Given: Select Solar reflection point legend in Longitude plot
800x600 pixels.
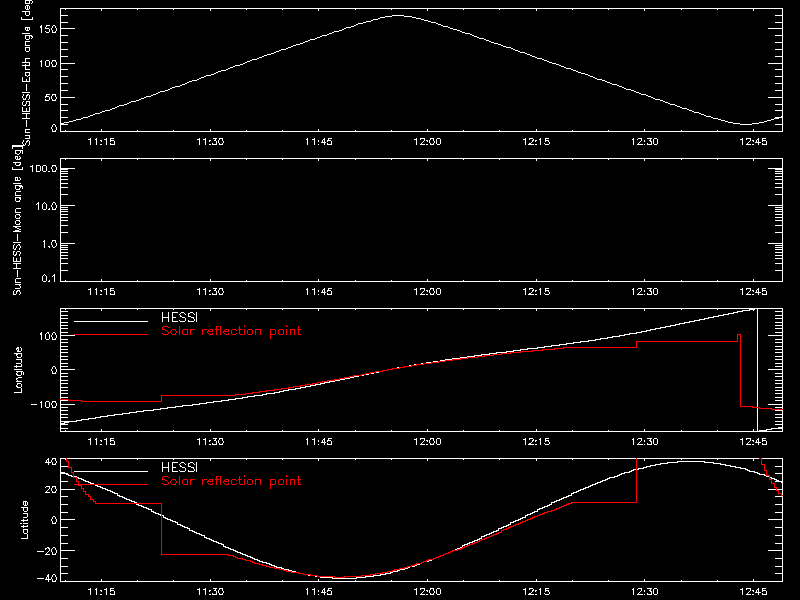Looking at the screenshot, I should [231, 331].
